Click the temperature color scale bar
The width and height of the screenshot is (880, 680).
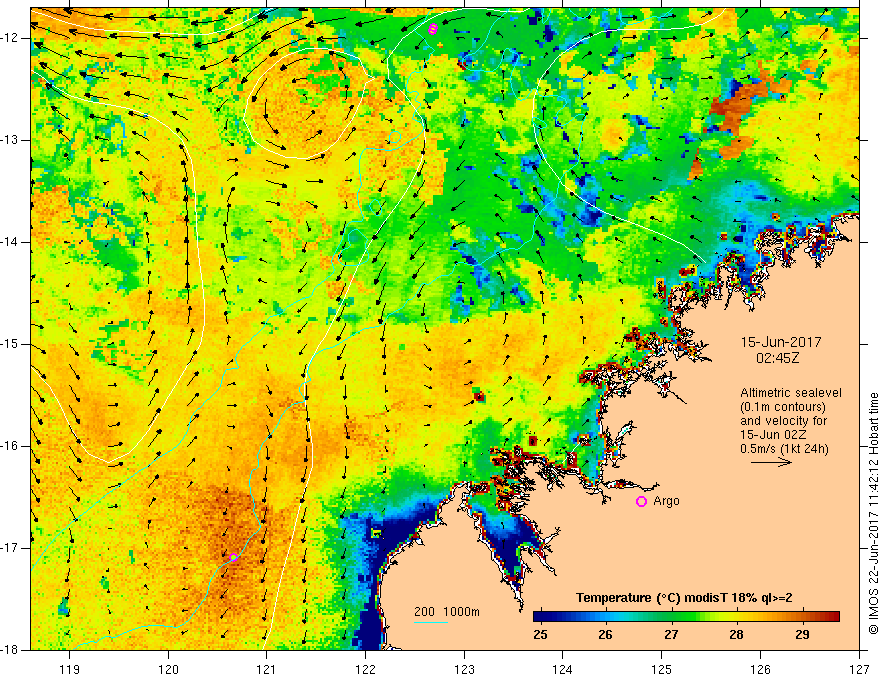(686, 616)
